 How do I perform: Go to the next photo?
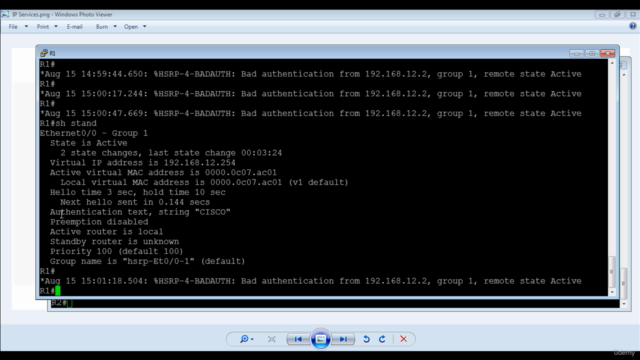tap(343, 339)
